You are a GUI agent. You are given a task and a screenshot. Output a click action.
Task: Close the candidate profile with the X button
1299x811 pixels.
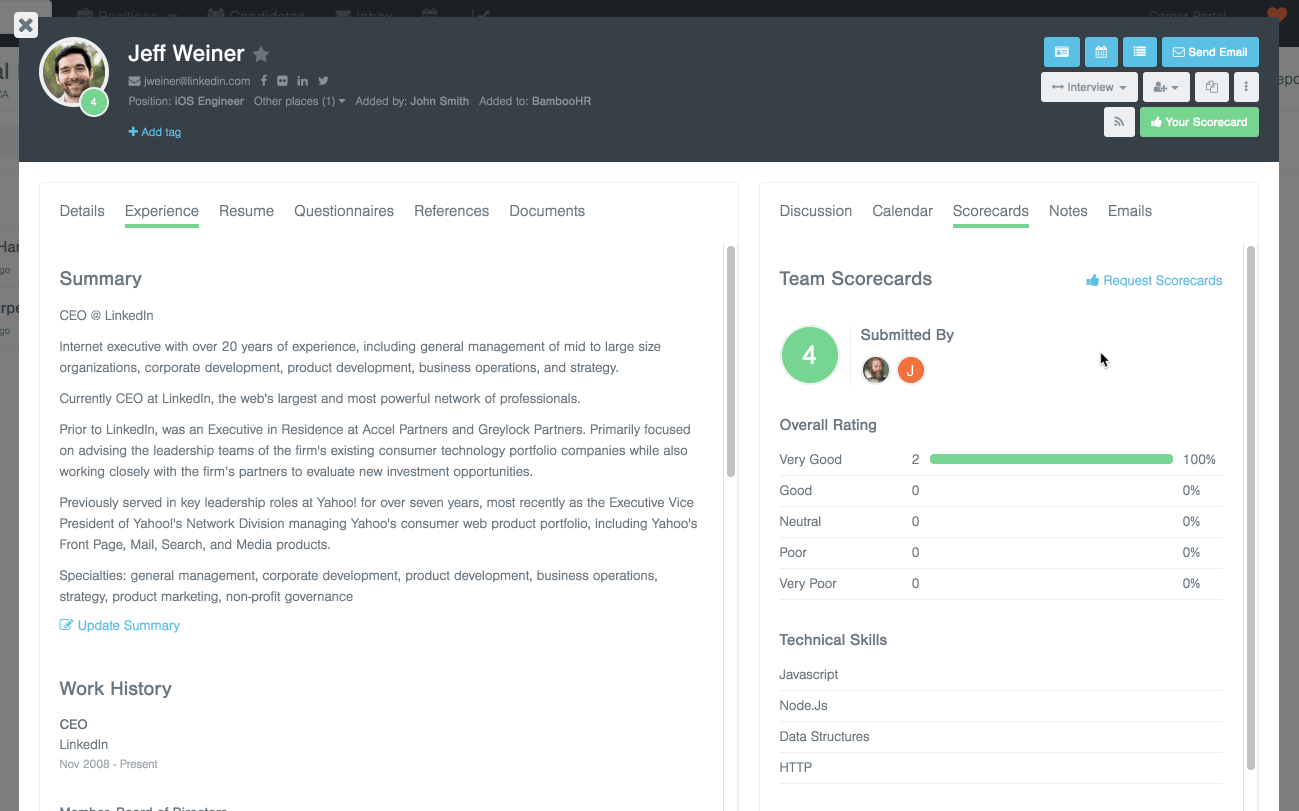(26, 26)
